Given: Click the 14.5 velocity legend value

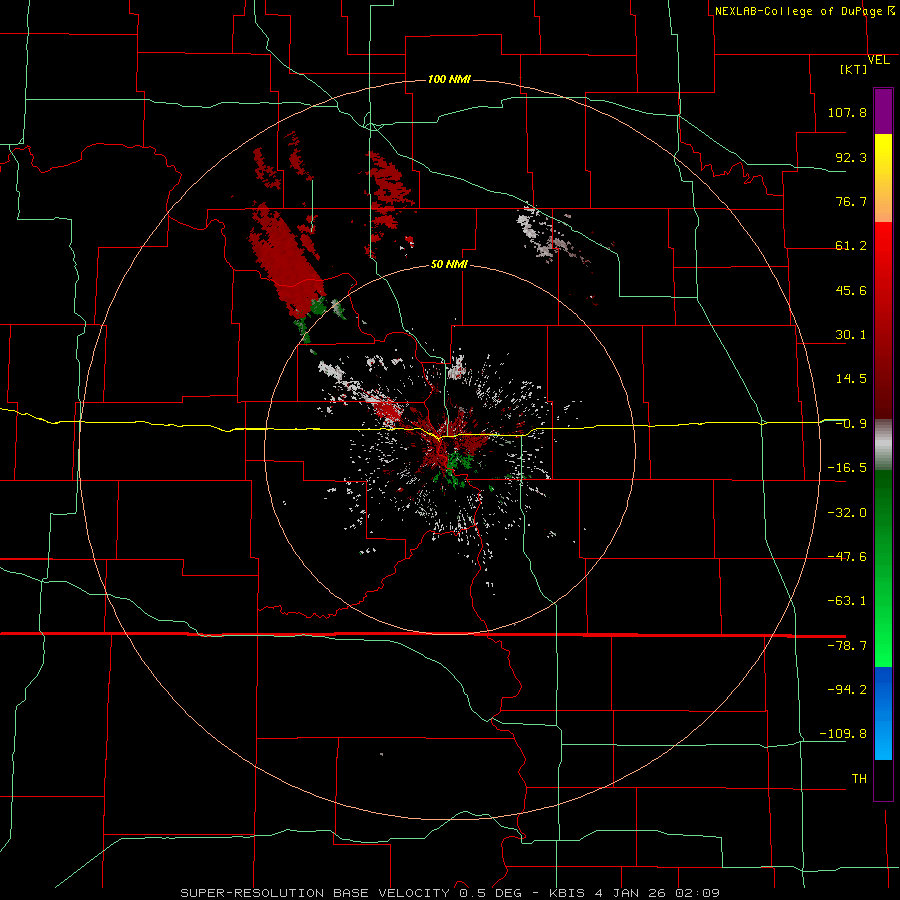Looking at the screenshot, I should 851,379.
